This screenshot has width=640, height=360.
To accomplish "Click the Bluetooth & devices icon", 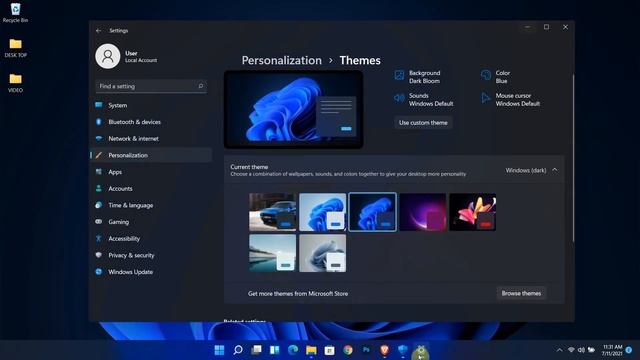I will coord(98,122).
